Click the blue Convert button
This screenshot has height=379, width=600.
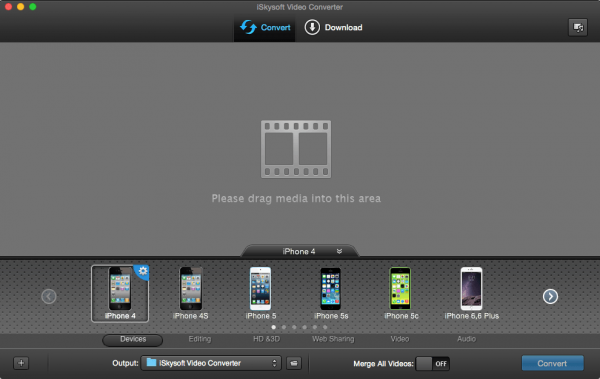coord(553,363)
